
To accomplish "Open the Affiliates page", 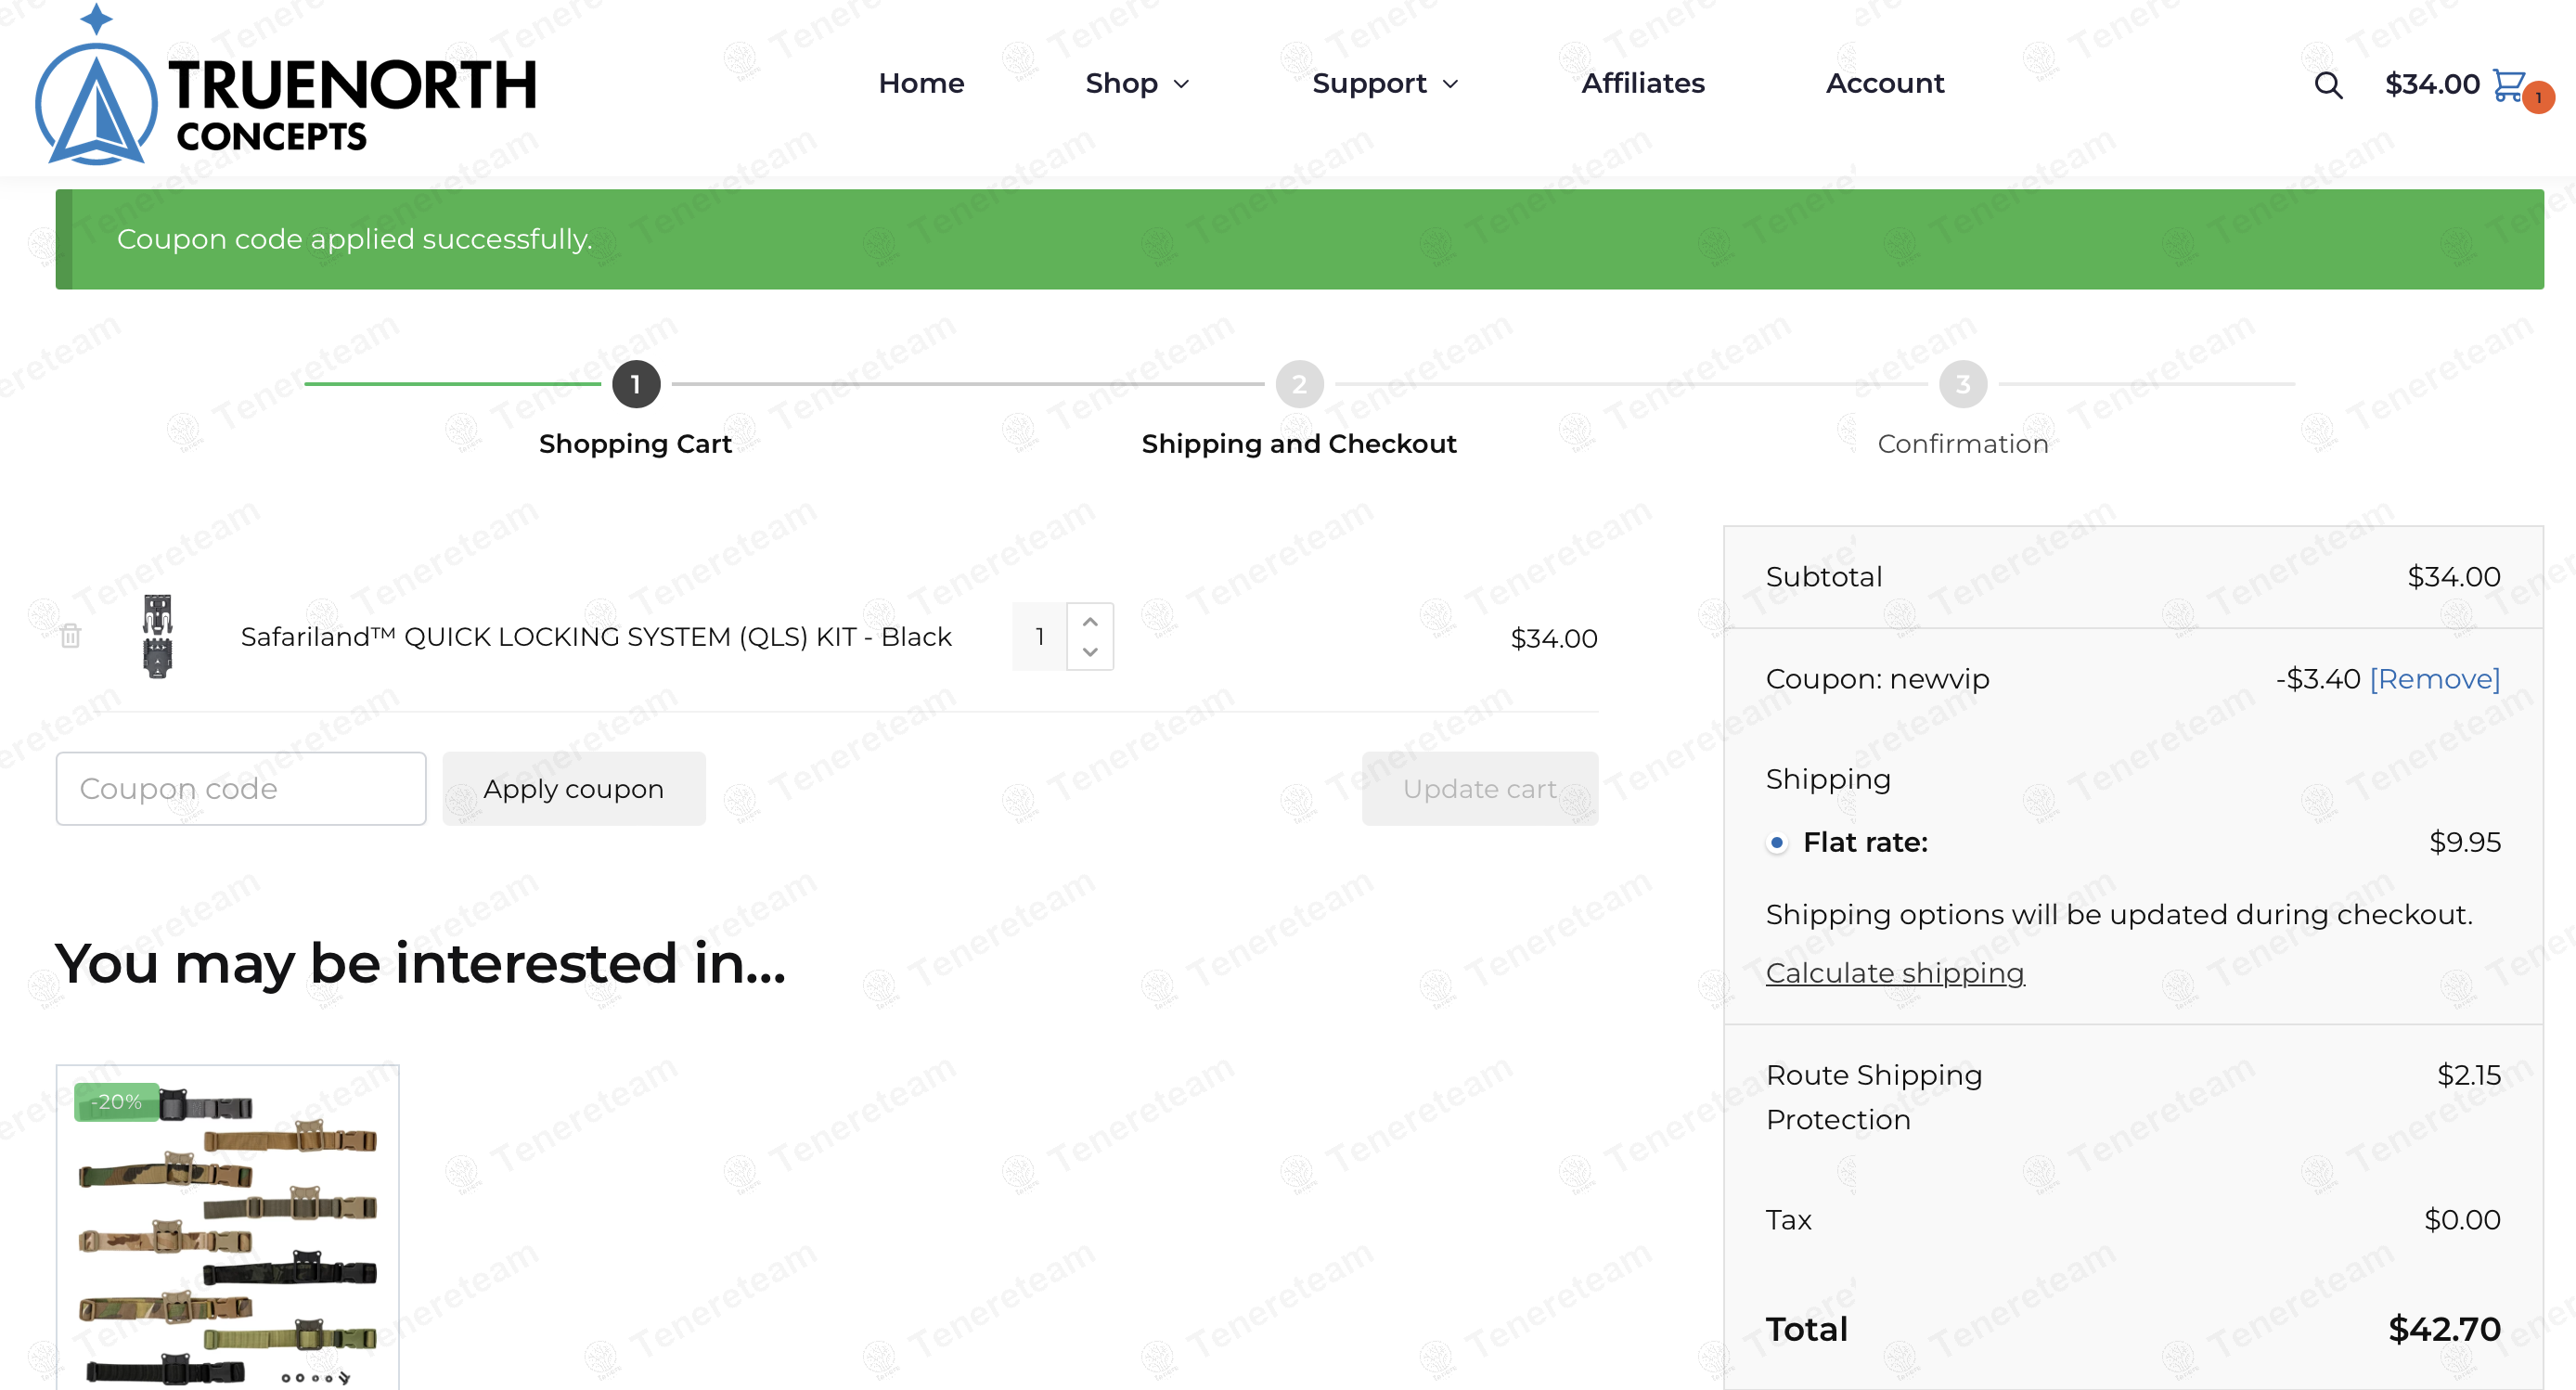I will click(x=1642, y=83).
